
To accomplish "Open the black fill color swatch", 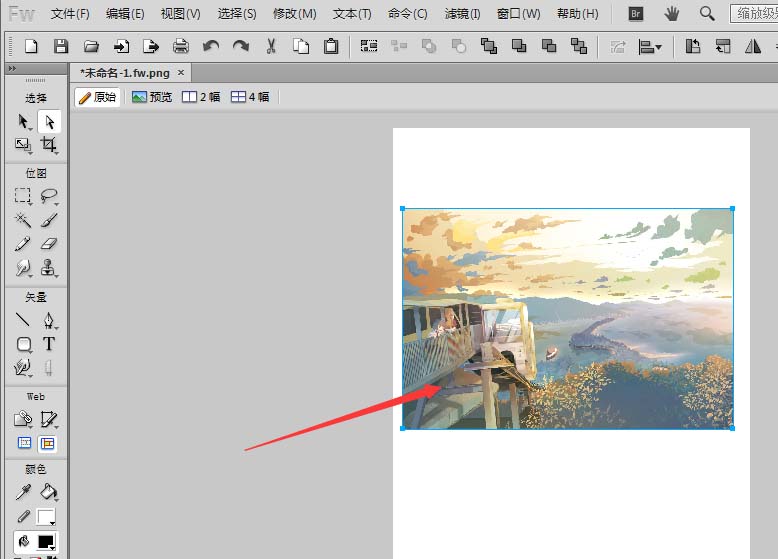I will [46, 542].
